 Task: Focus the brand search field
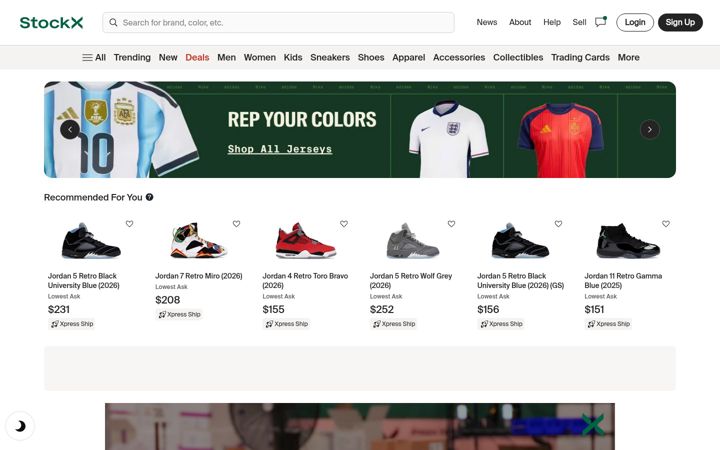point(278,22)
